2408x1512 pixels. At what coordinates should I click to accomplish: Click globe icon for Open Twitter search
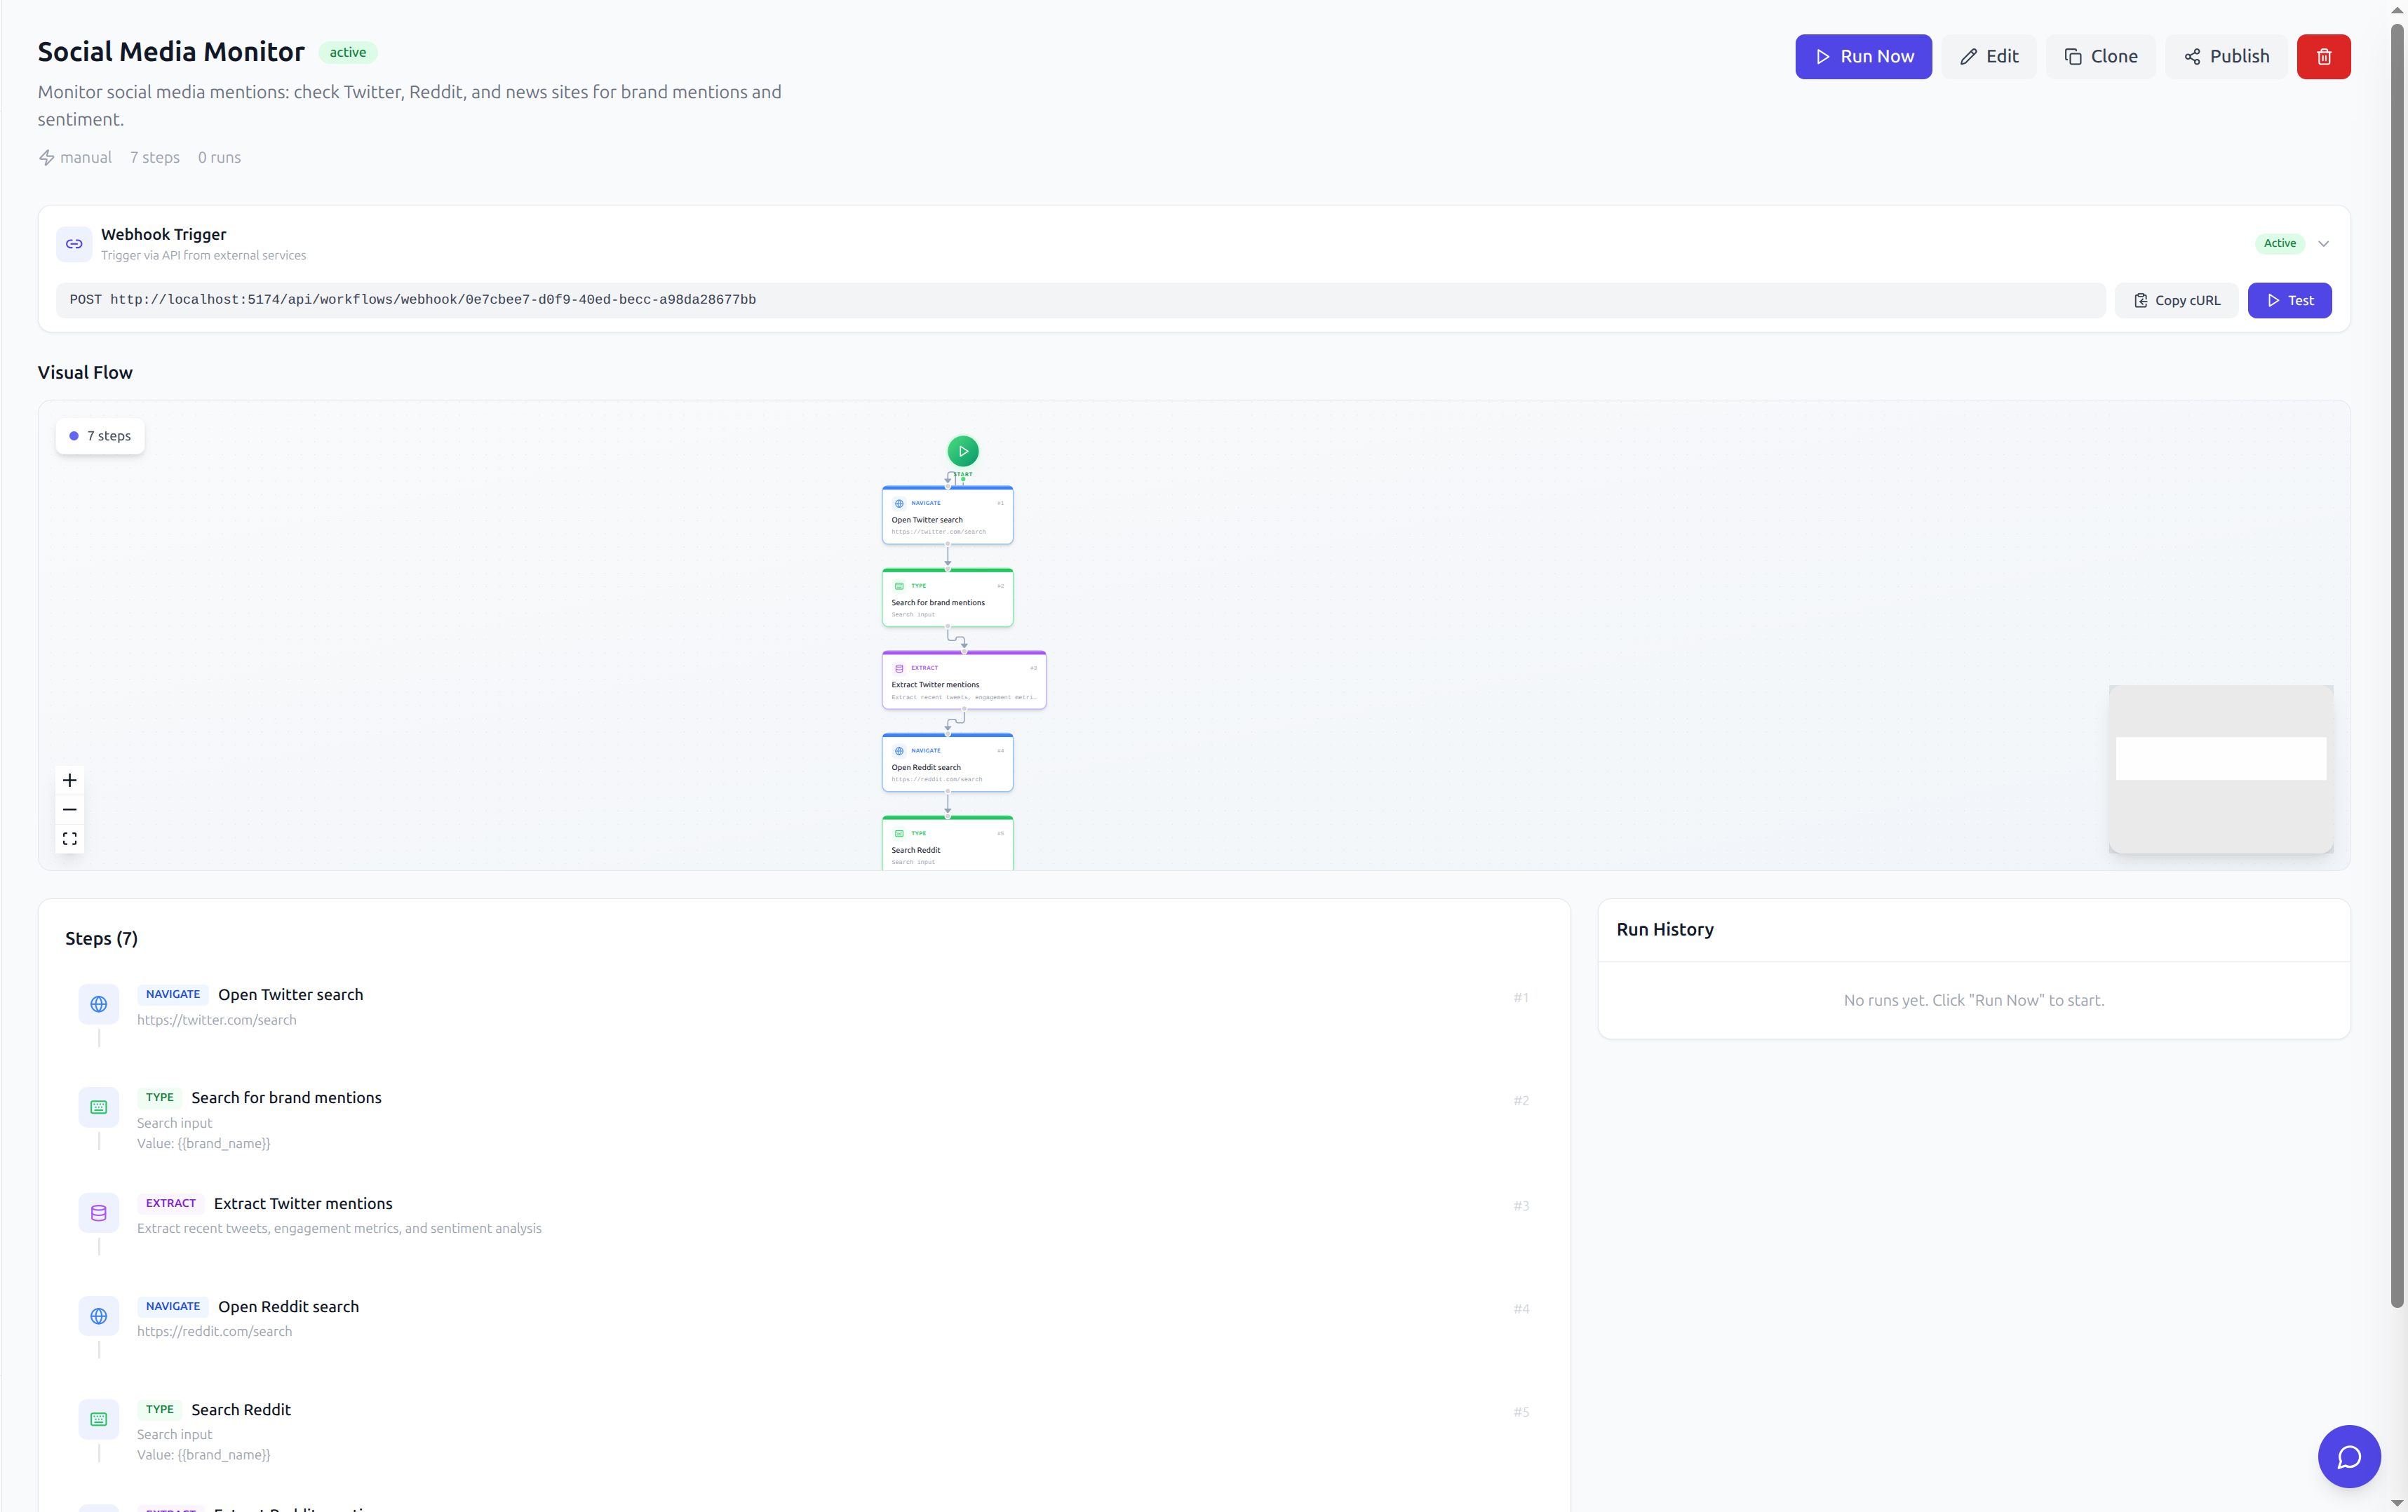[x=99, y=1004]
